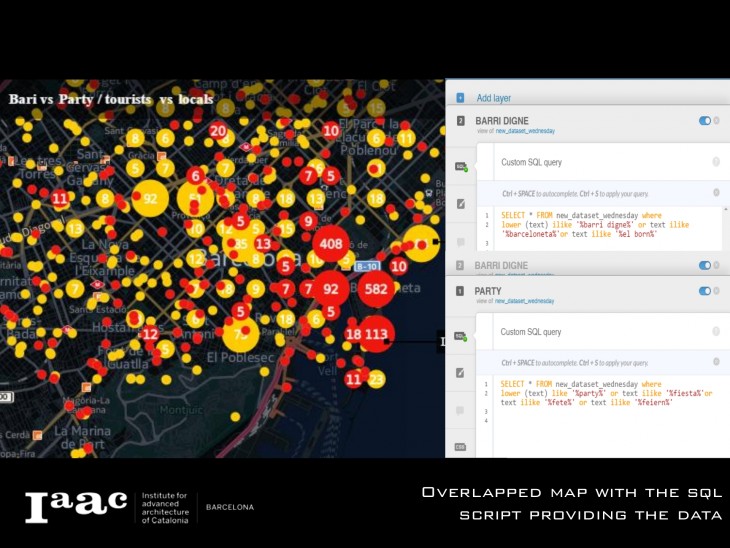Switch off the collapsed BARRI DIGNE layer toggle
Screen dimensions: 730x548
pyautogui.click(x=704, y=266)
